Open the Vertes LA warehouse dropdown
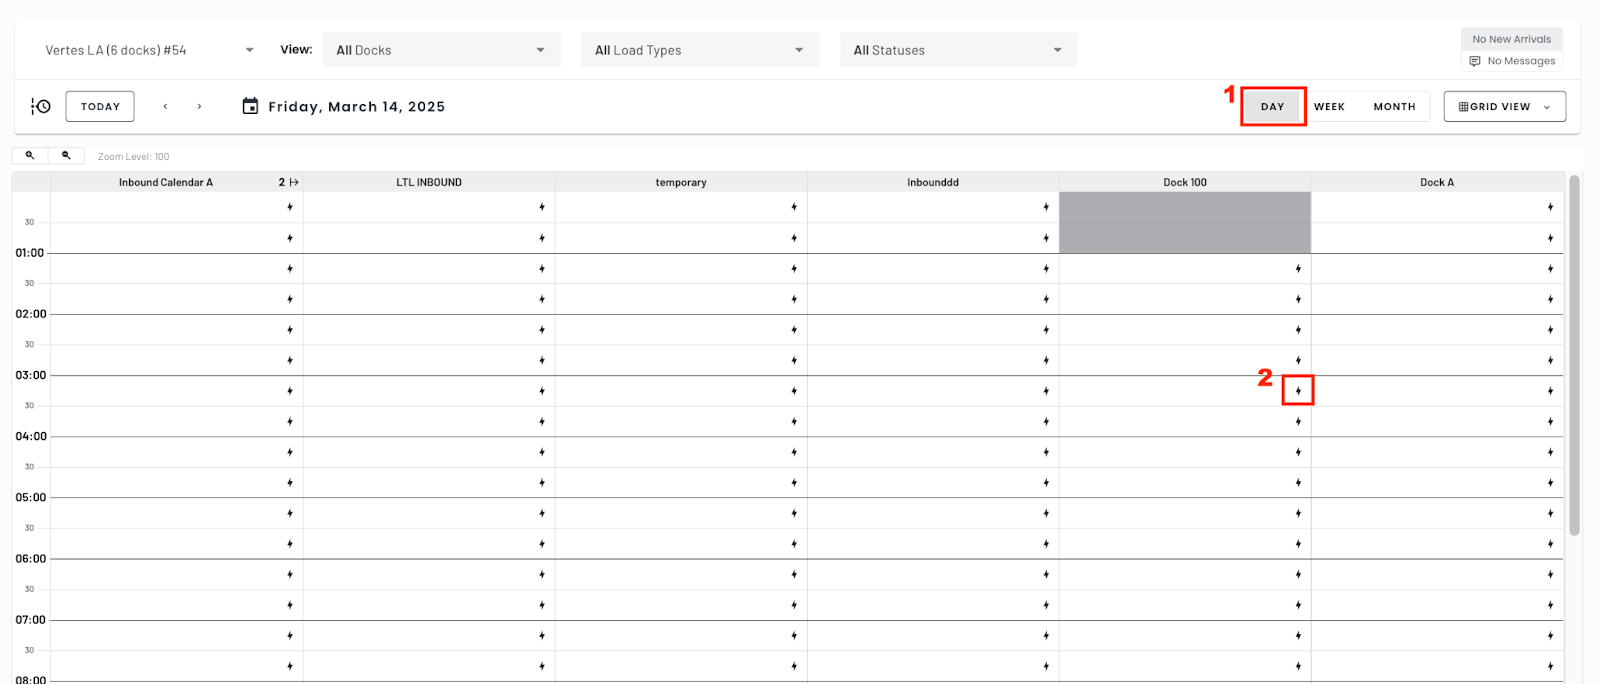This screenshot has width=1600, height=684. pos(149,50)
